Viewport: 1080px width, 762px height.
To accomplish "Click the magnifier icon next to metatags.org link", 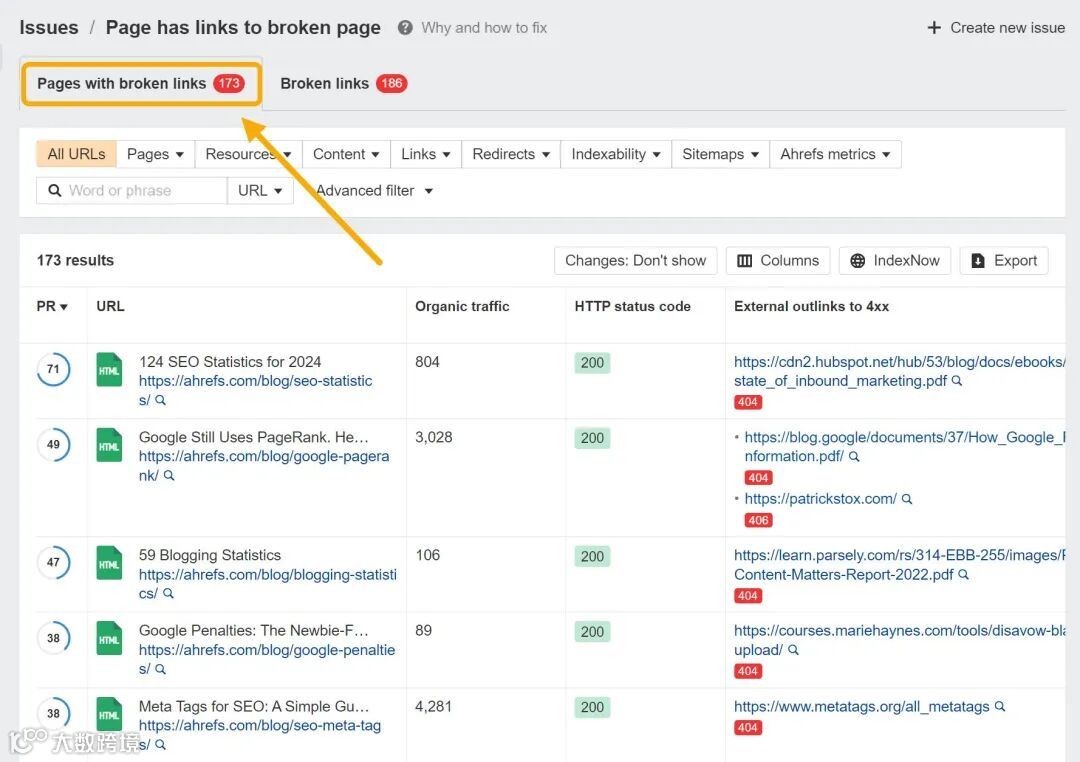I will 999,707.
